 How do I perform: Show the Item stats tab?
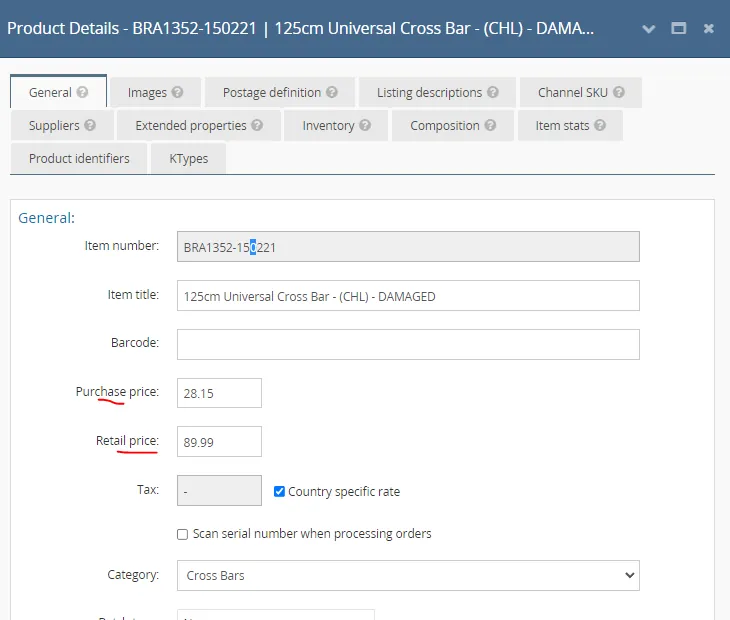pos(570,125)
